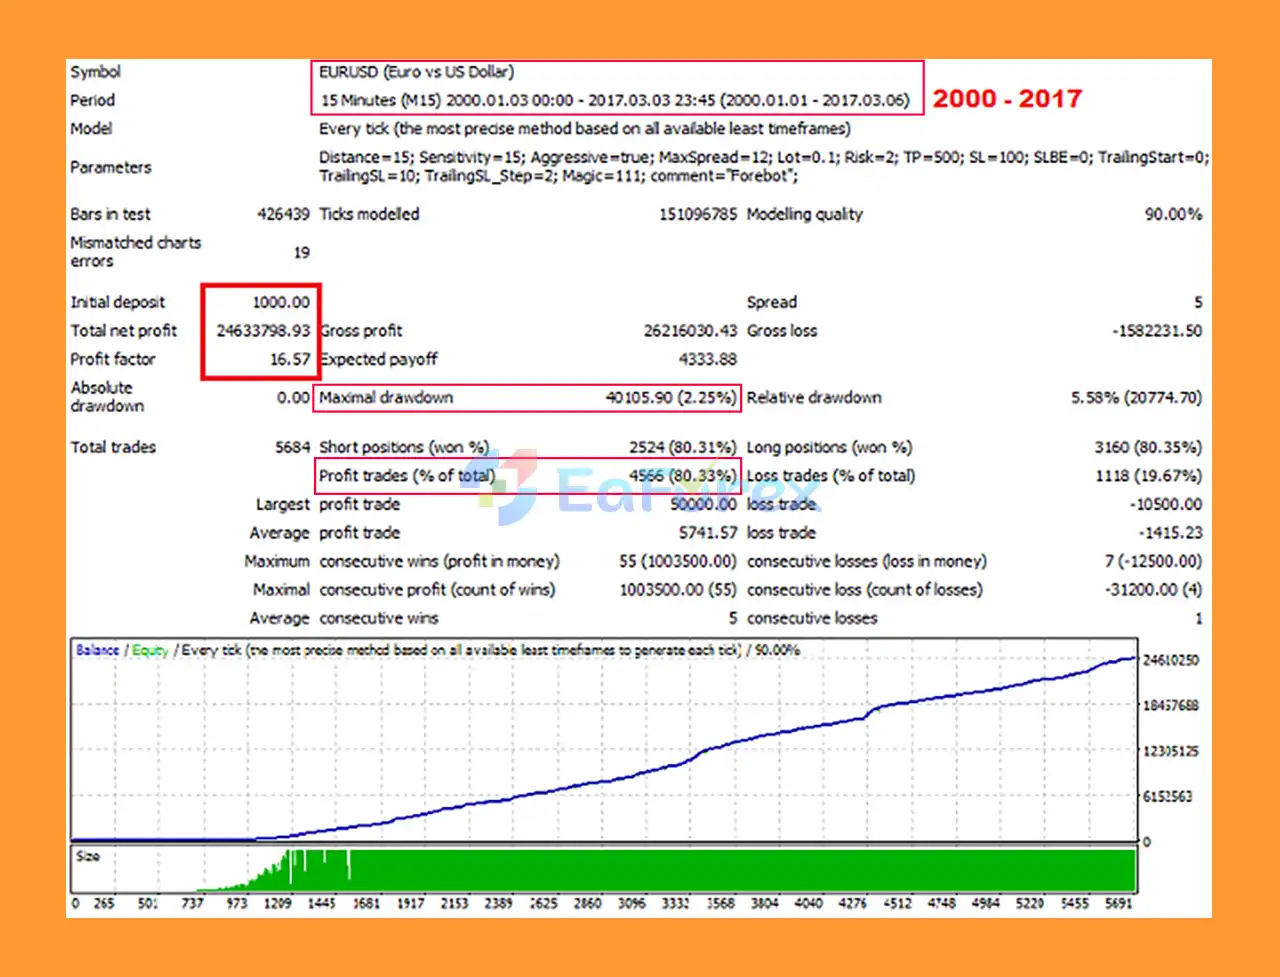Click the Total trades value 5684
The width and height of the screenshot is (1280, 977).
(293, 447)
